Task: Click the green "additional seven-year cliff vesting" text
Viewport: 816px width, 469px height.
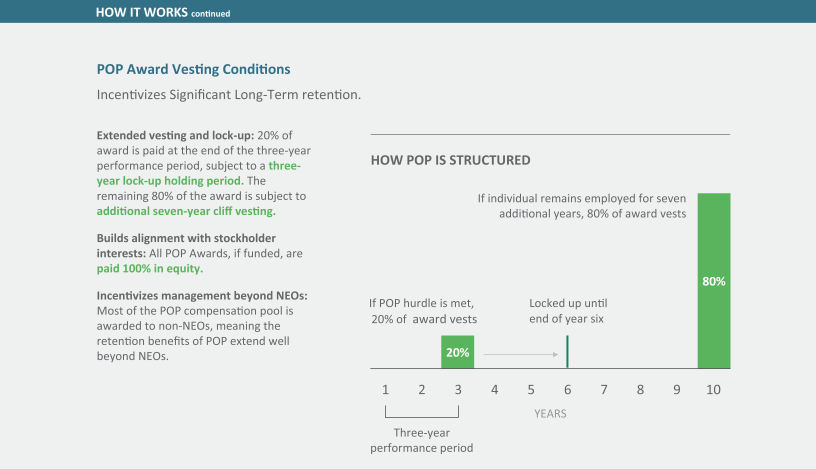Action: click(186, 211)
